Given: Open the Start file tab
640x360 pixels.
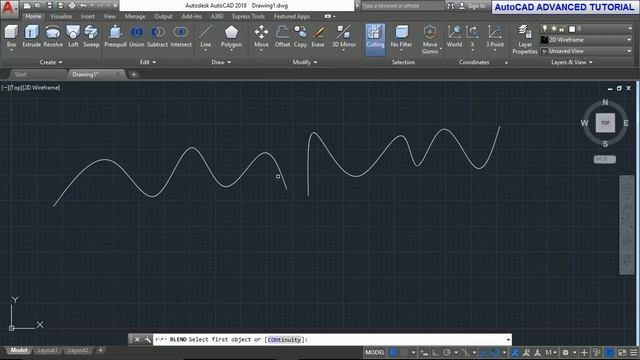Looking at the screenshot, I should pyautogui.click(x=20, y=74).
